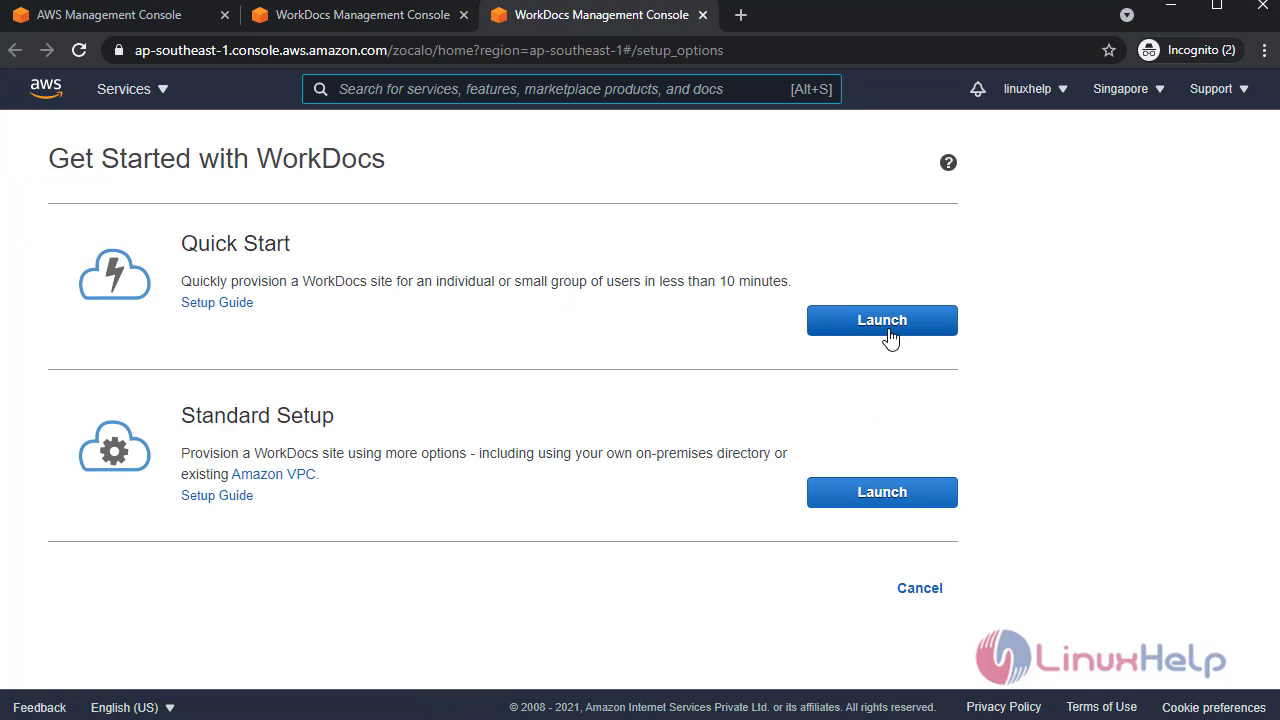Go back to the previous page

[x=15, y=50]
